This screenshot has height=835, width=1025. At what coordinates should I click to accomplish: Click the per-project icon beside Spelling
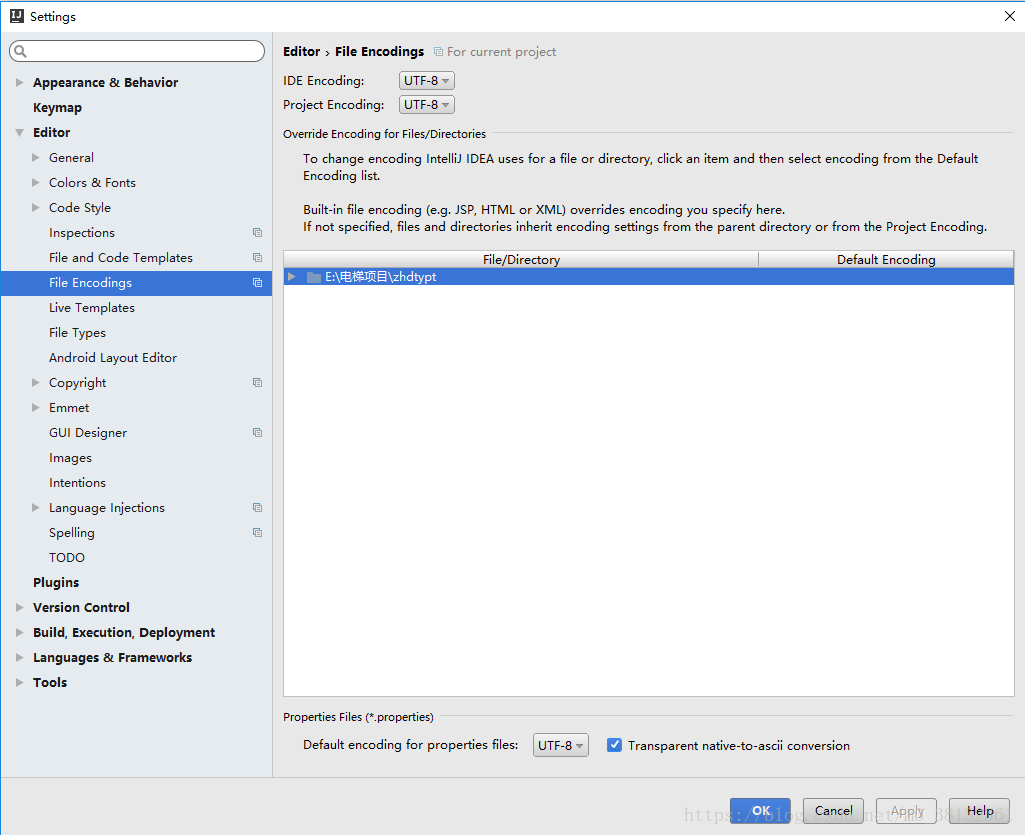coord(257,532)
